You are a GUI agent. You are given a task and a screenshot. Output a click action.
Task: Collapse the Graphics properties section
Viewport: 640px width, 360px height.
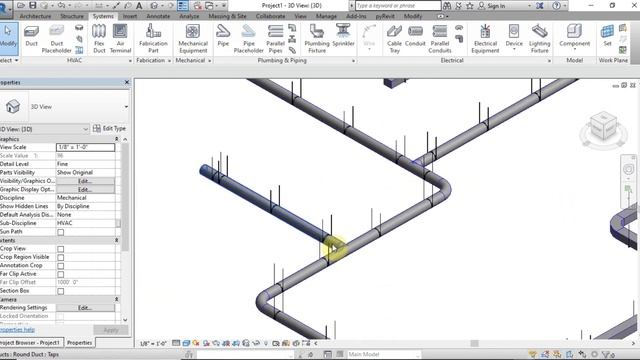[x=116, y=139]
